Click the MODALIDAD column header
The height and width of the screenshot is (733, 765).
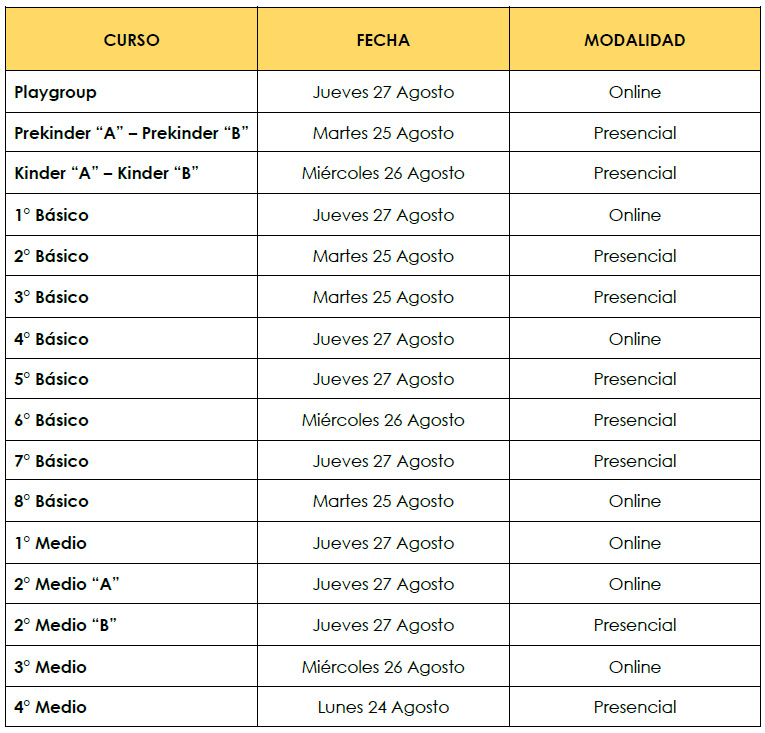pyautogui.click(x=635, y=40)
